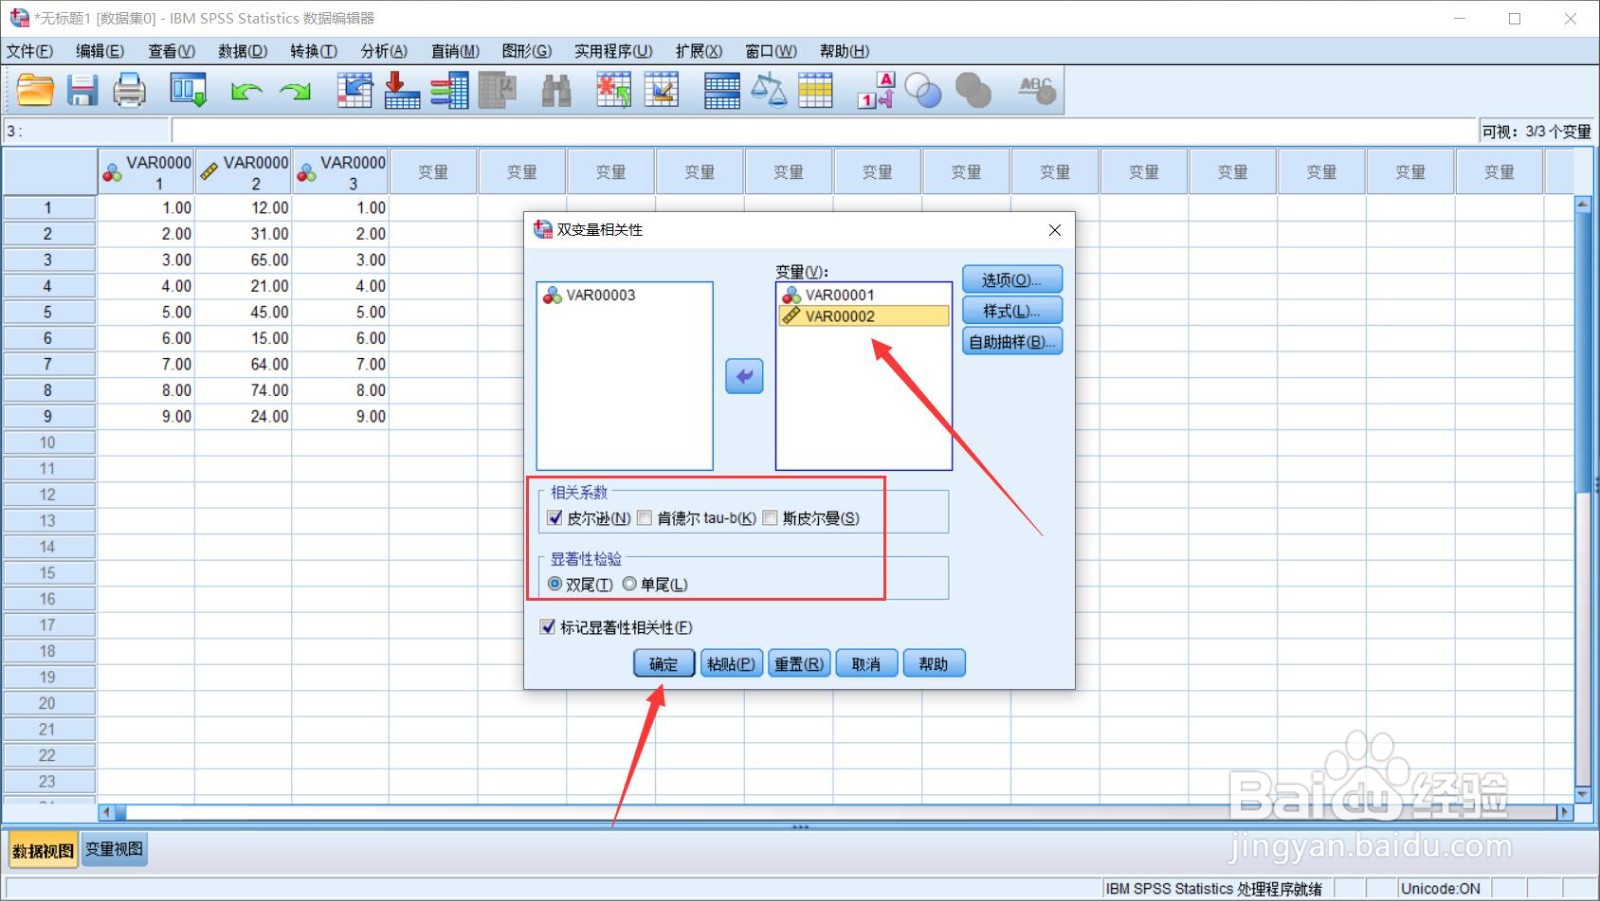Open the 编辑(E) menu
This screenshot has height=901, width=1600.
pyautogui.click(x=100, y=51)
